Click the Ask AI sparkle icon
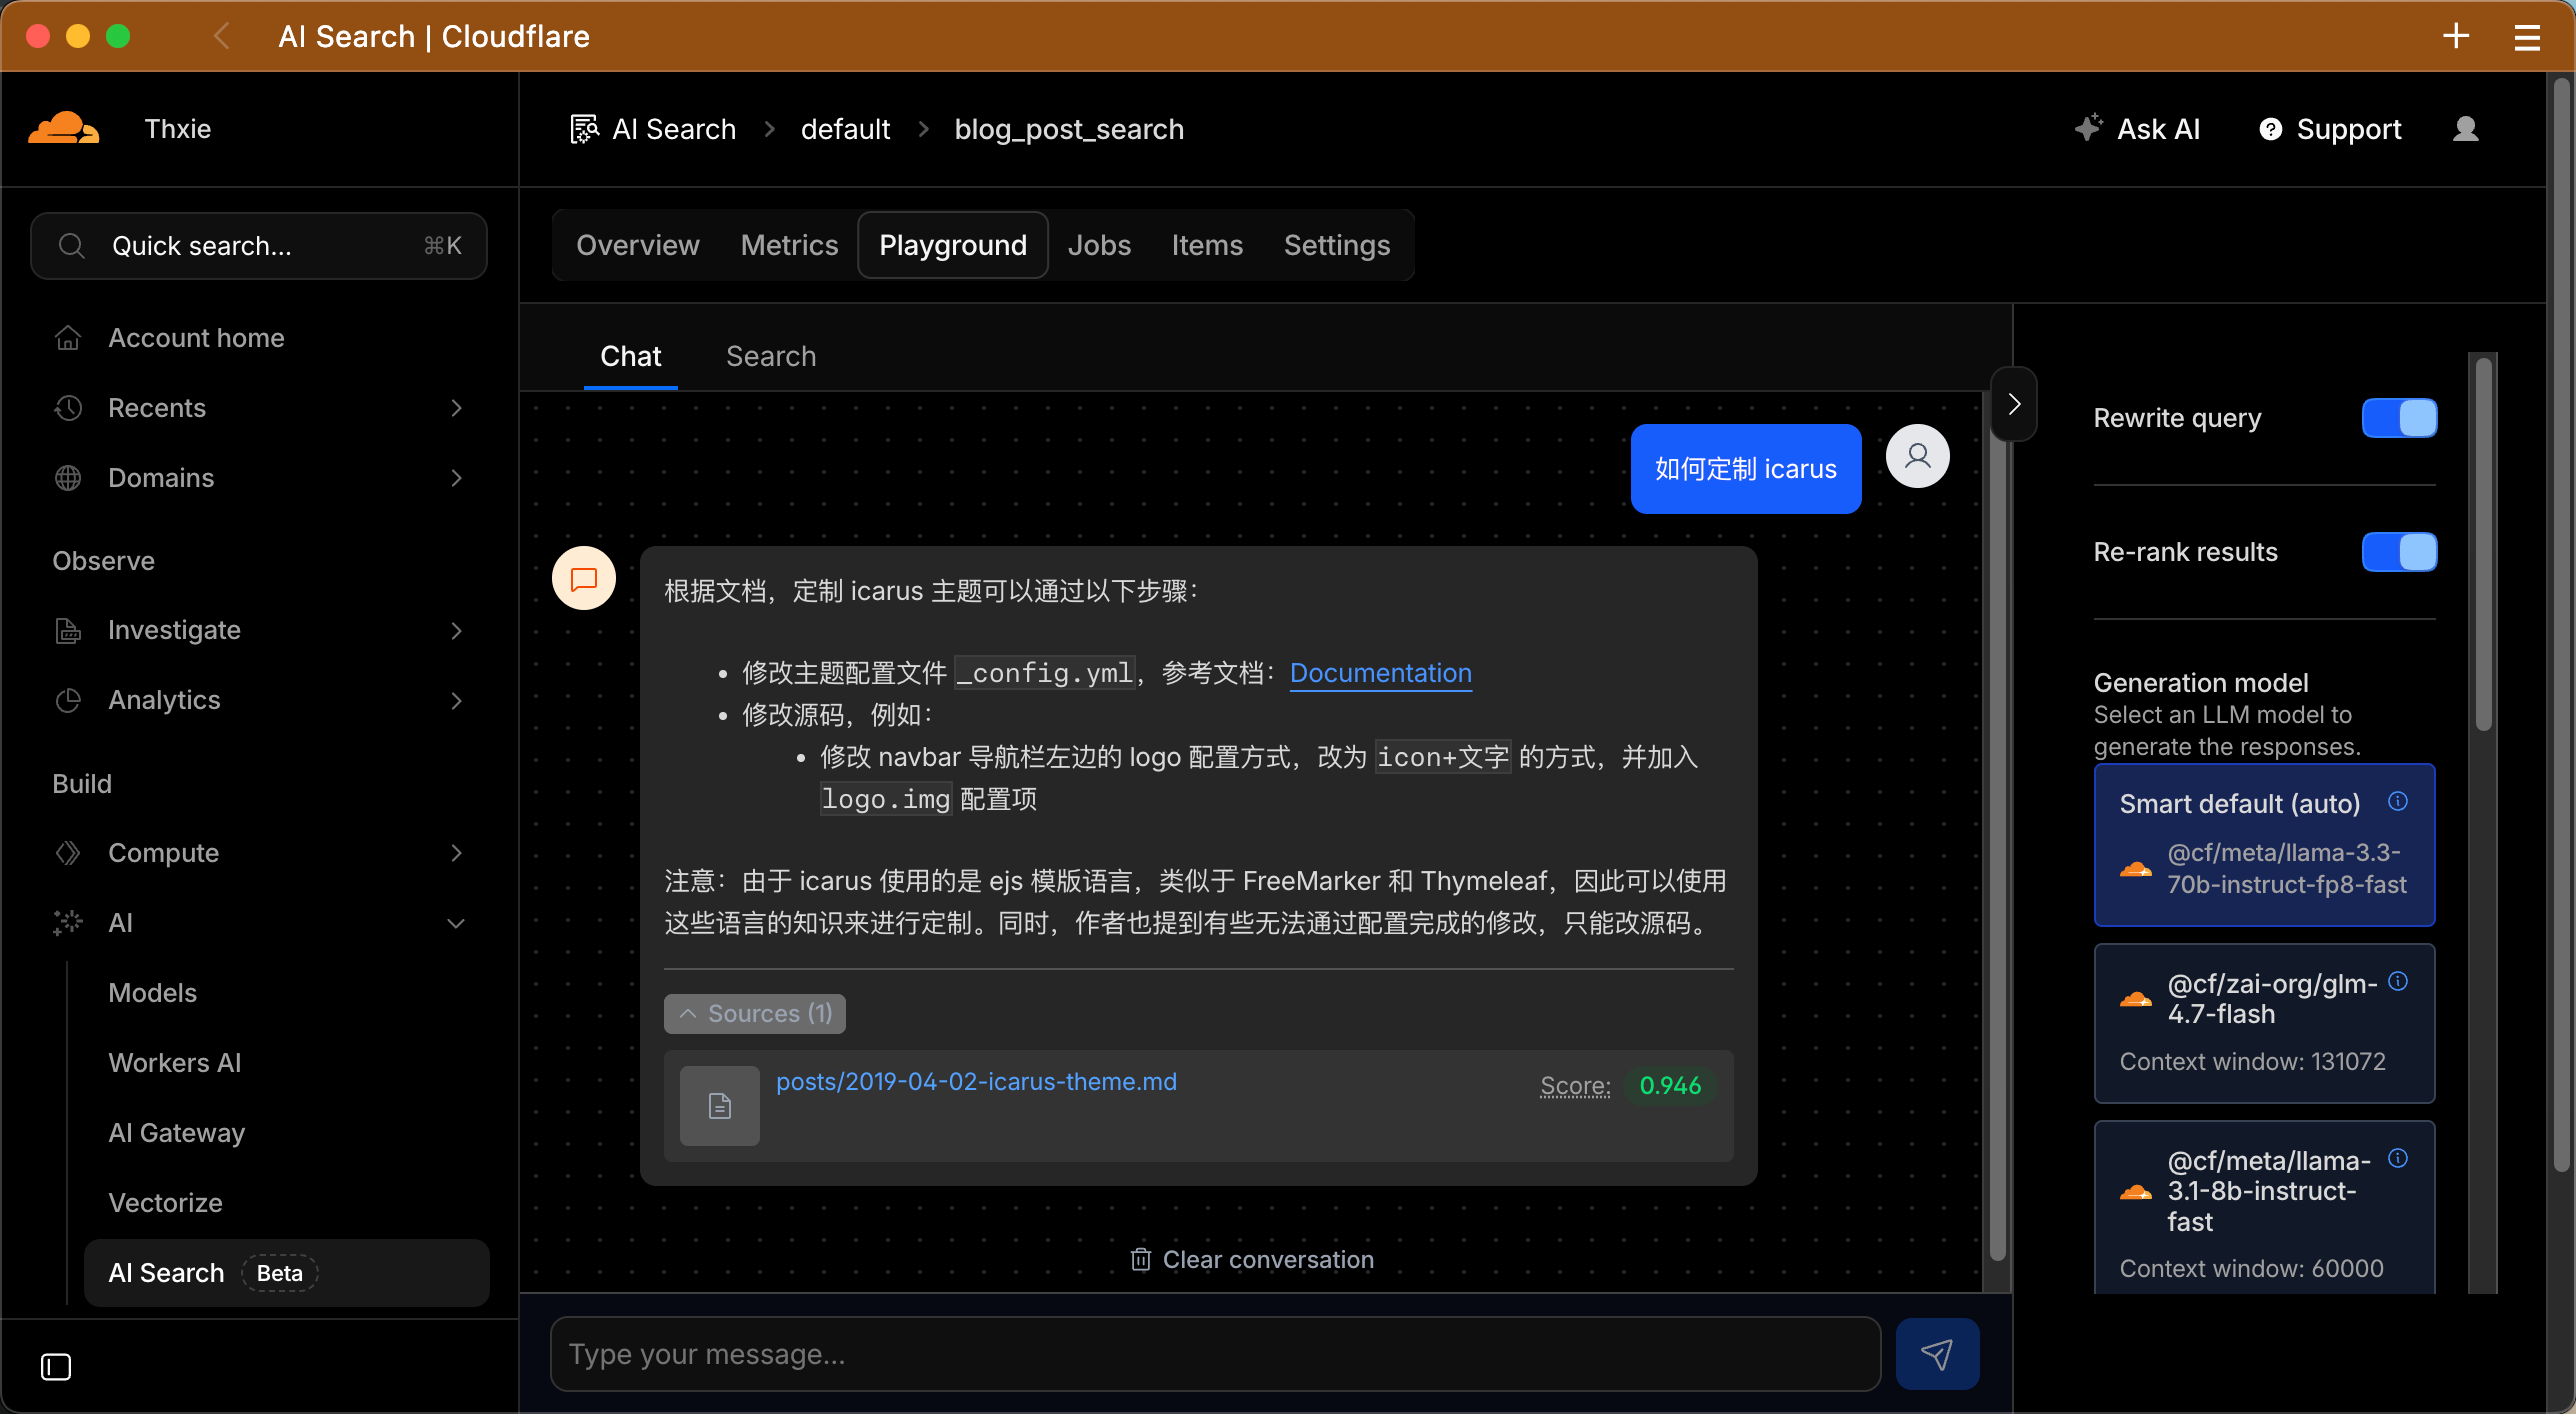2576x1414 pixels. click(2090, 128)
